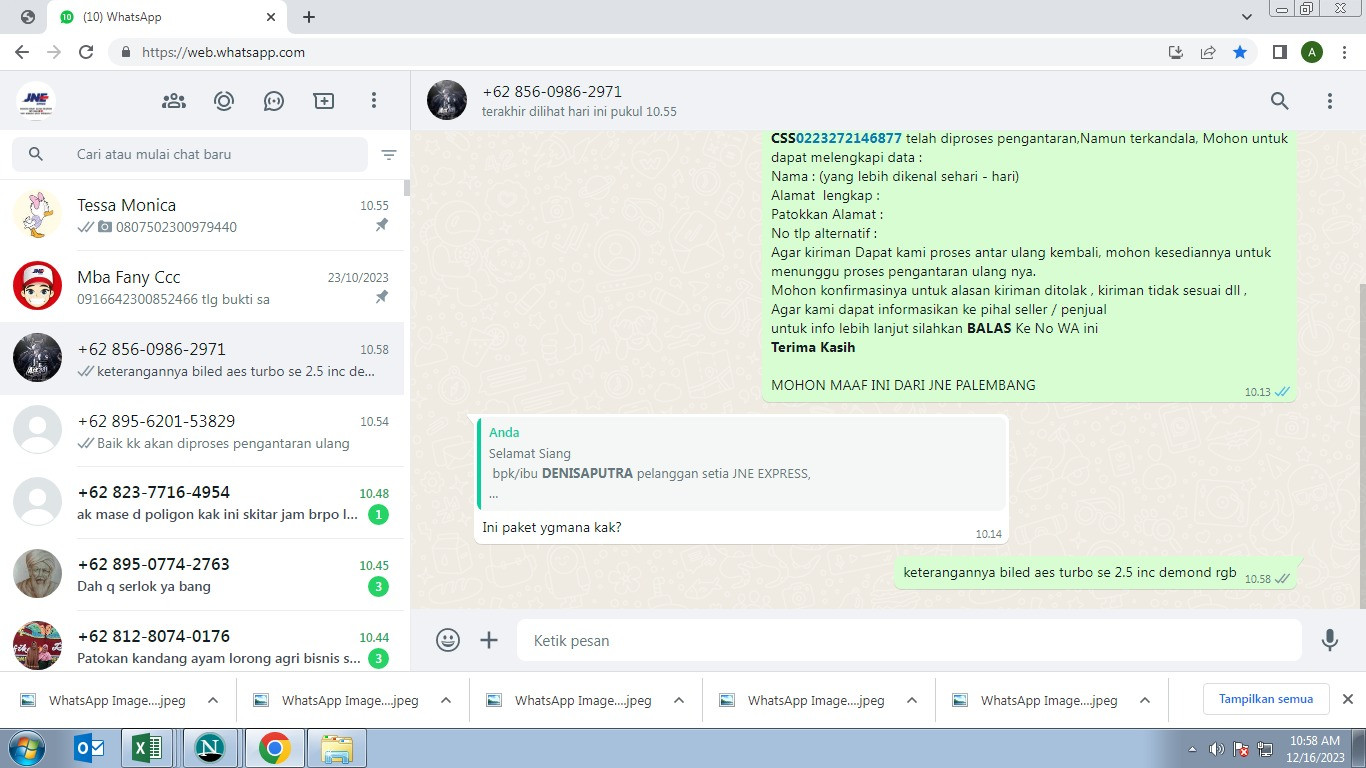Screen dimensions: 1366x768
Task: Click the pin icon on Mba Fany Ccc chat
Action: pos(381,298)
